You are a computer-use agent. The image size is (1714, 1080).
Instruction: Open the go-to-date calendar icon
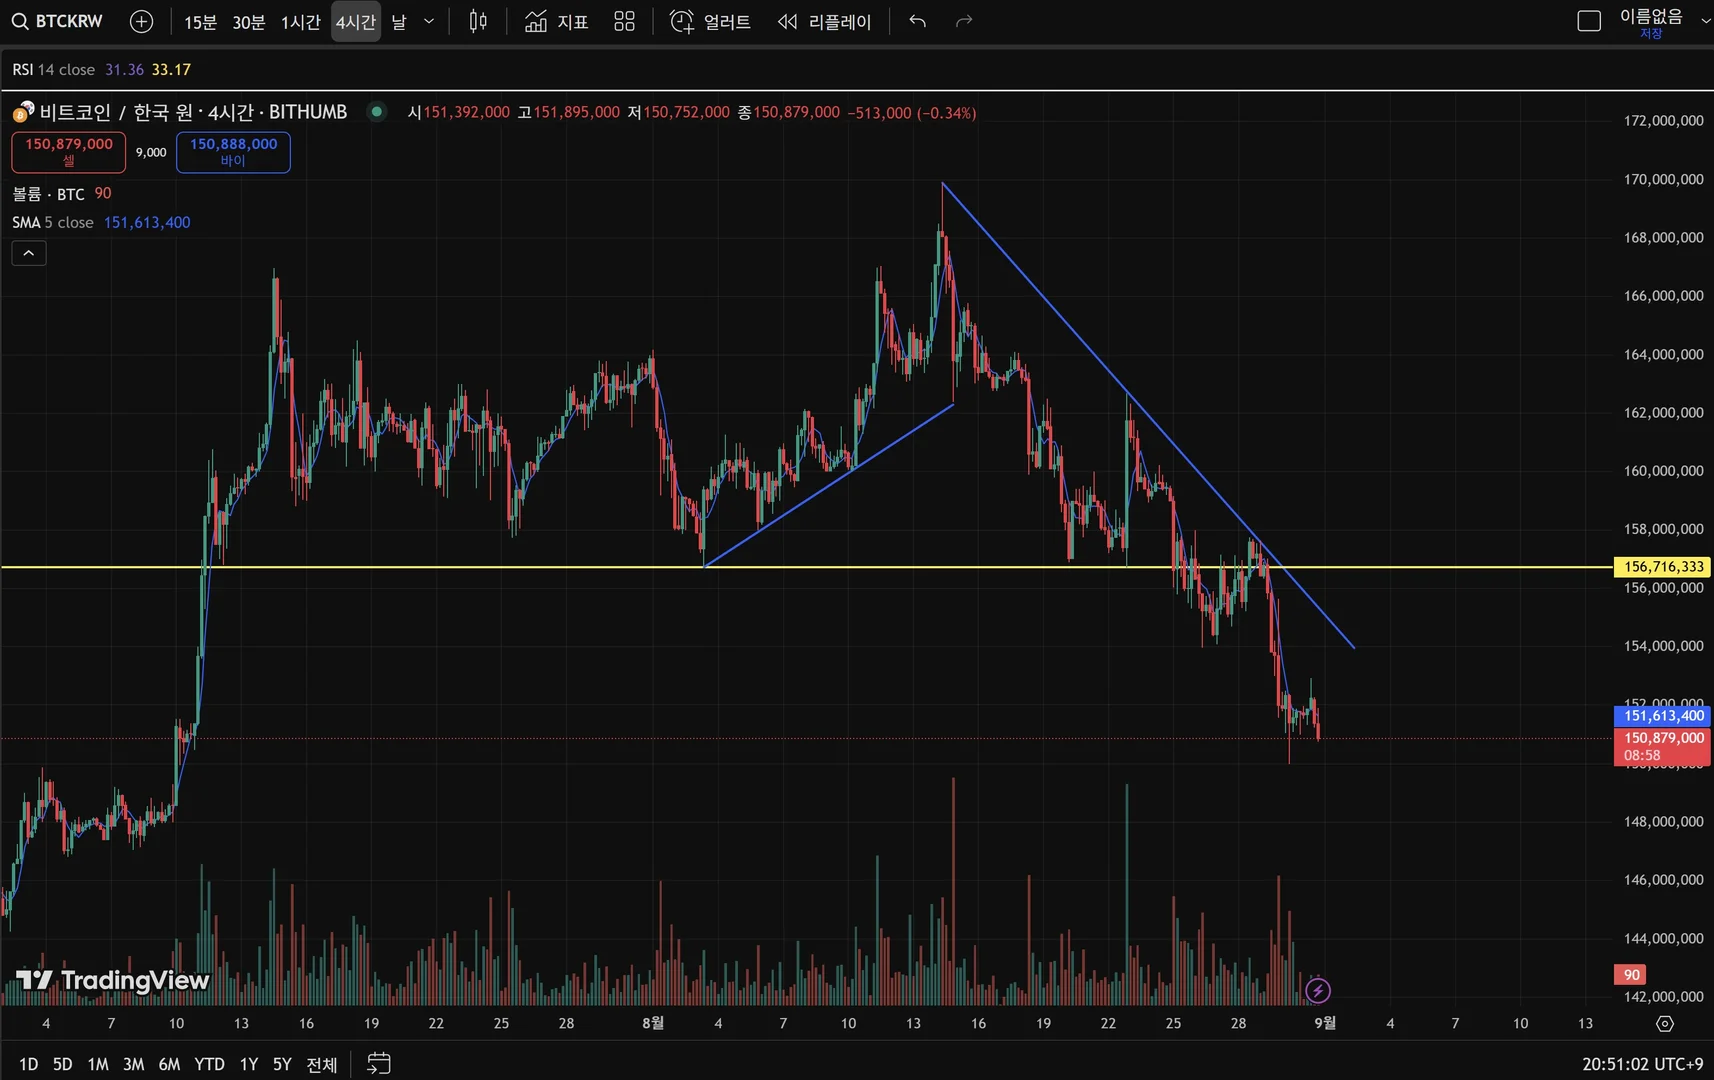coord(378,1063)
